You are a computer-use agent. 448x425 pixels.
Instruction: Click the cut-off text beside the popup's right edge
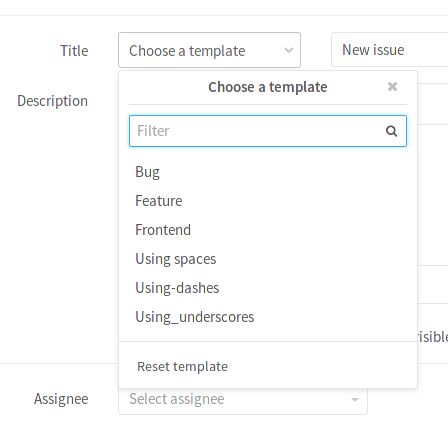[x=433, y=337]
